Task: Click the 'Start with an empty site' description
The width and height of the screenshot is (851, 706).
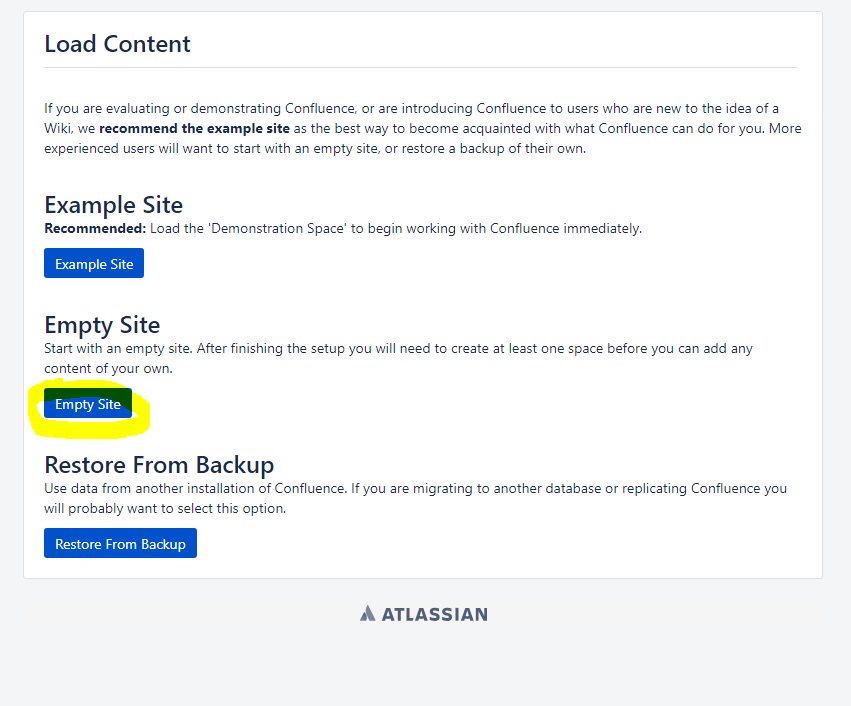Action: (x=398, y=358)
